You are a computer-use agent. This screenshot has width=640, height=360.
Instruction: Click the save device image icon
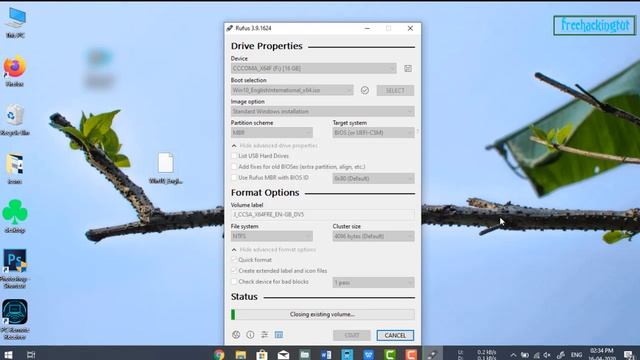tap(408, 68)
